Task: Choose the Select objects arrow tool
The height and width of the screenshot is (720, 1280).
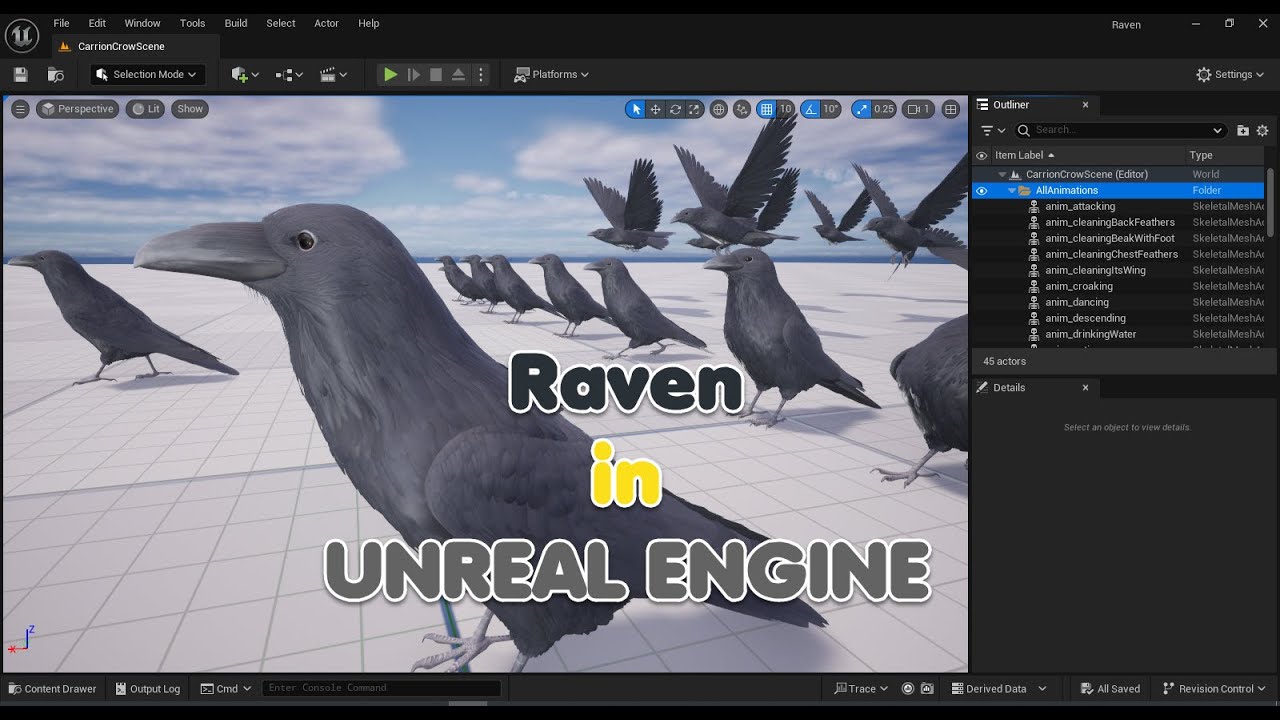Action: coord(635,109)
